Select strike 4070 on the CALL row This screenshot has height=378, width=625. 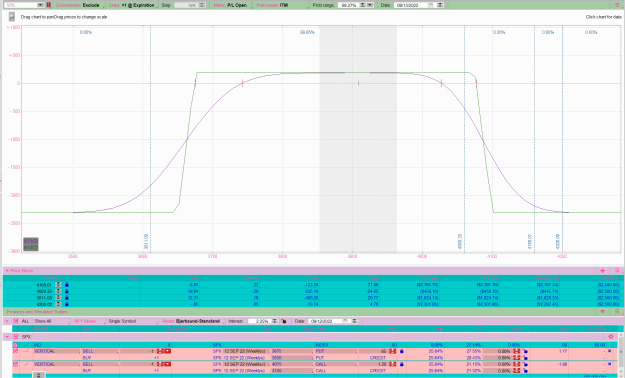292,364
